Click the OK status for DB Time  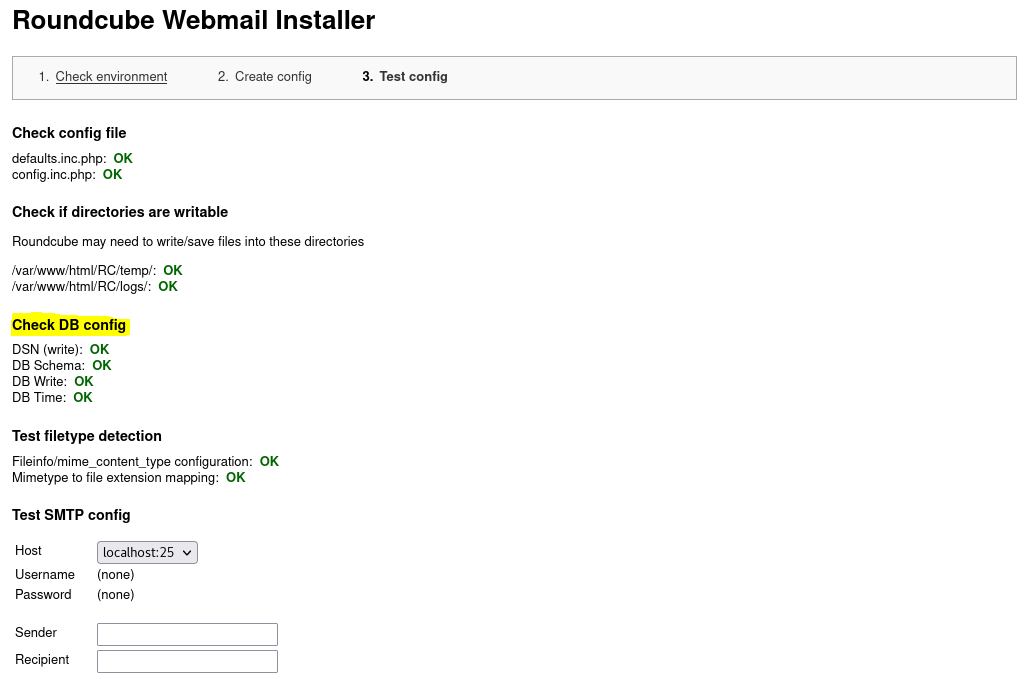[83, 398]
